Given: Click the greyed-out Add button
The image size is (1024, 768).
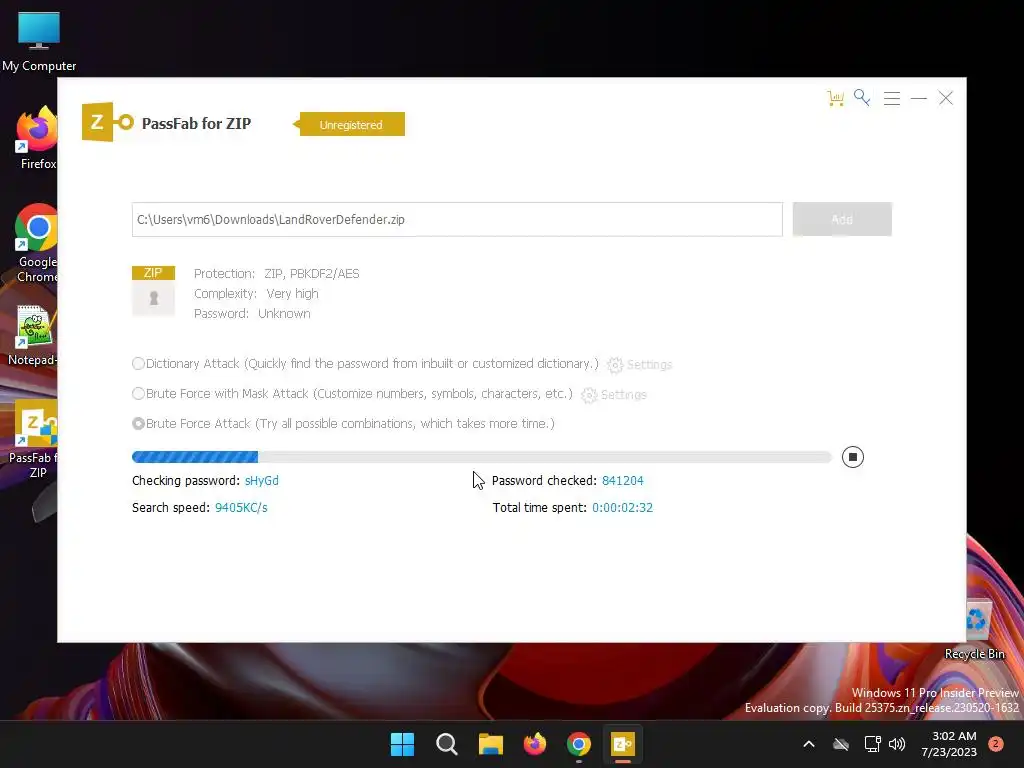Looking at the screenshot, I should point(842,219).
